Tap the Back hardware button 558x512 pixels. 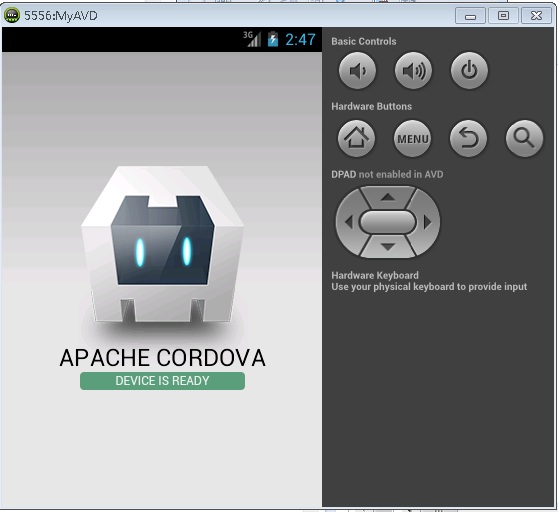coord(468,138)
